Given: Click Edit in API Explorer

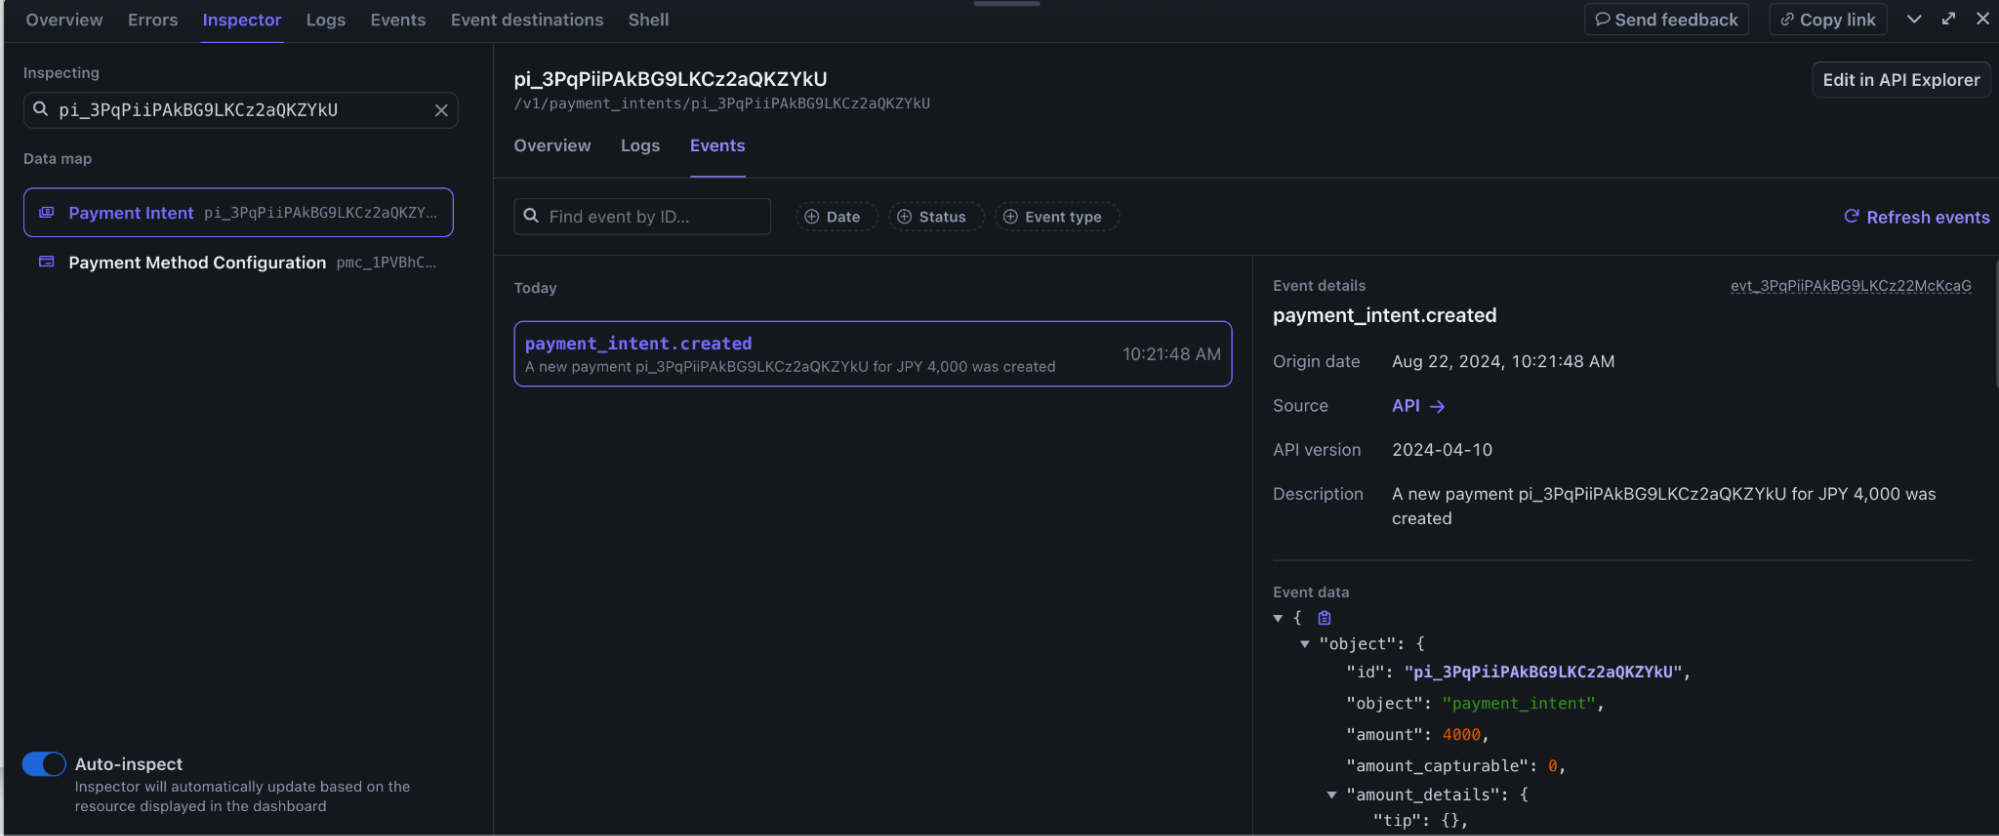Looking at the screenshot, I should [x=1901, y=80].
